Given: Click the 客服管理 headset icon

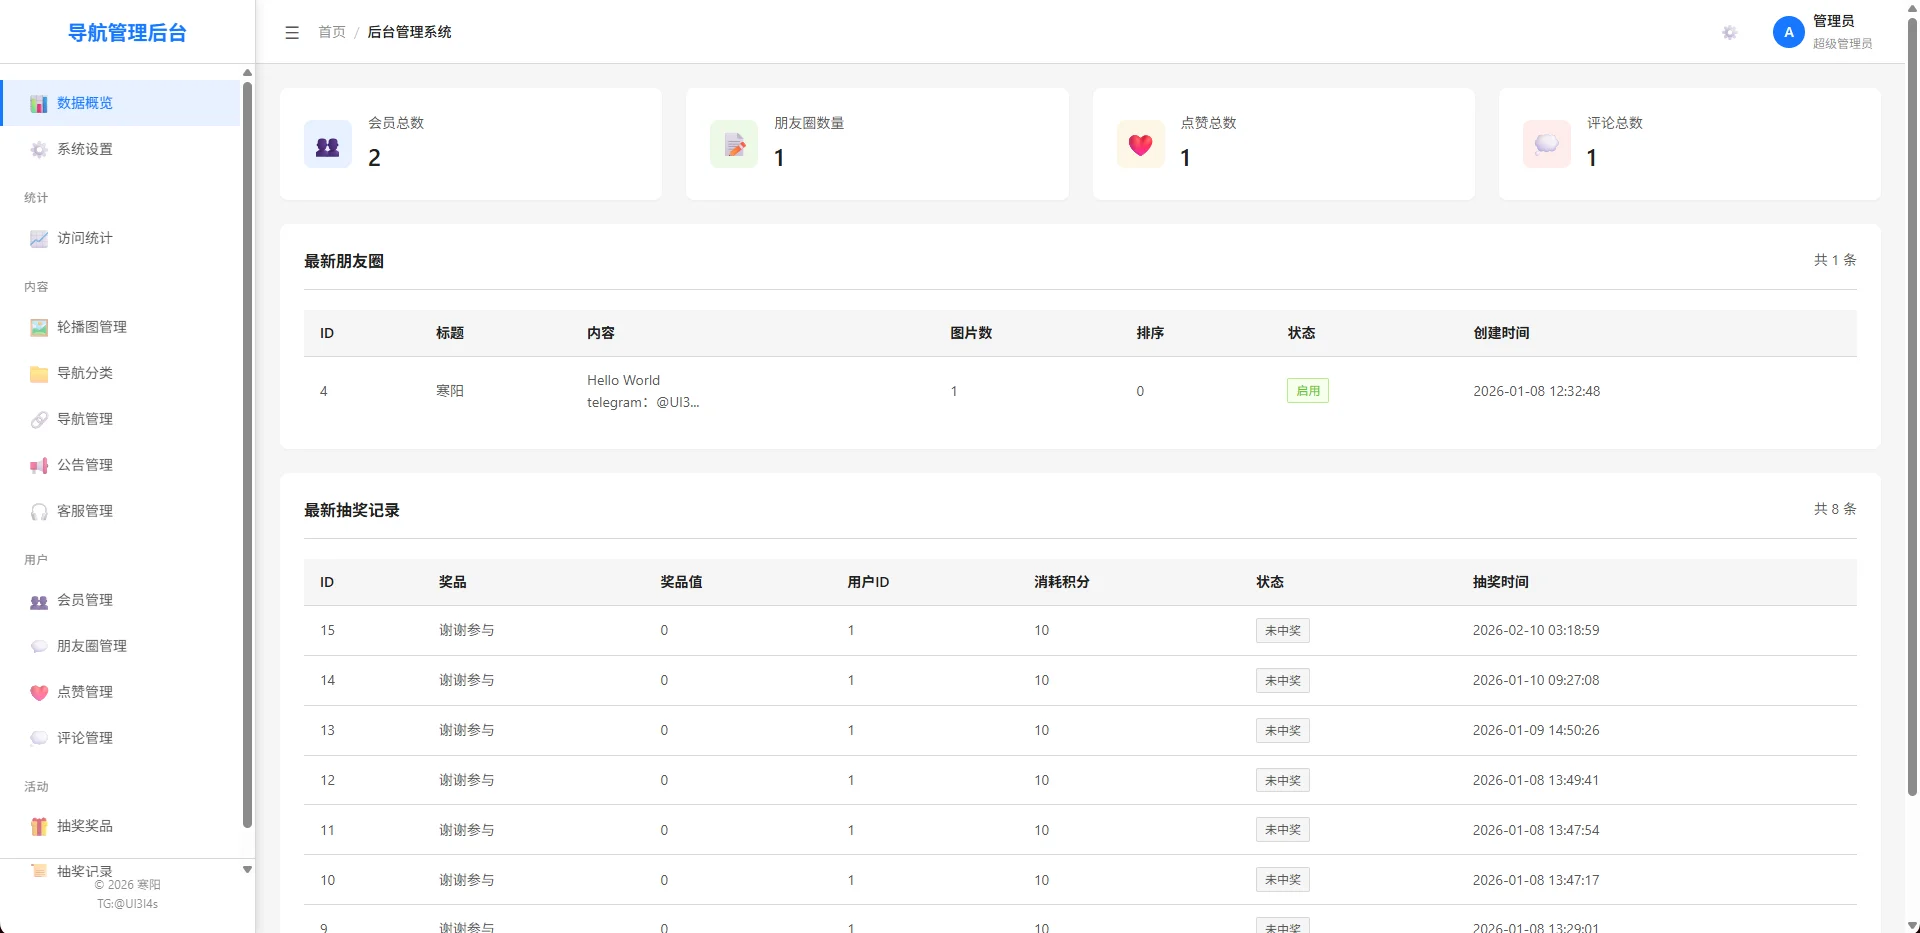Looking at the screenshot, I should tap(39, 512).
